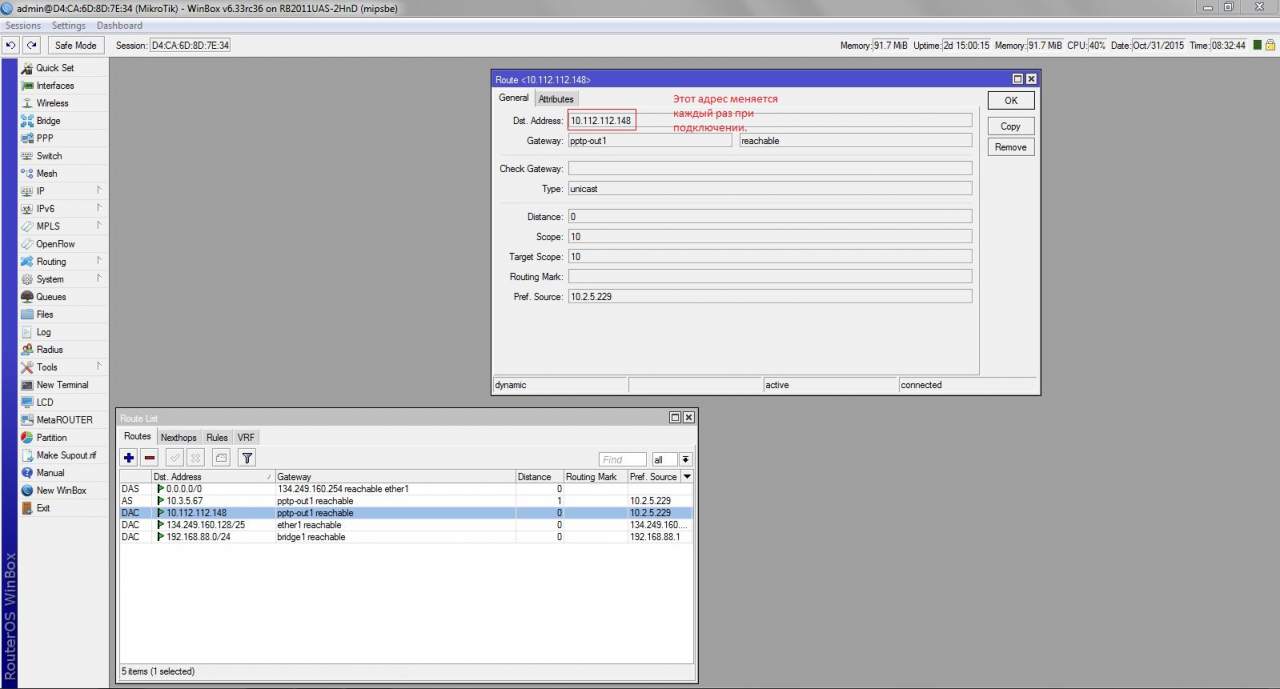The height and width of the screenshot is (689, 1280).
Task: Click the funnel filter icon in Route List
Action: pyautogui.click(x=247, y=458)
